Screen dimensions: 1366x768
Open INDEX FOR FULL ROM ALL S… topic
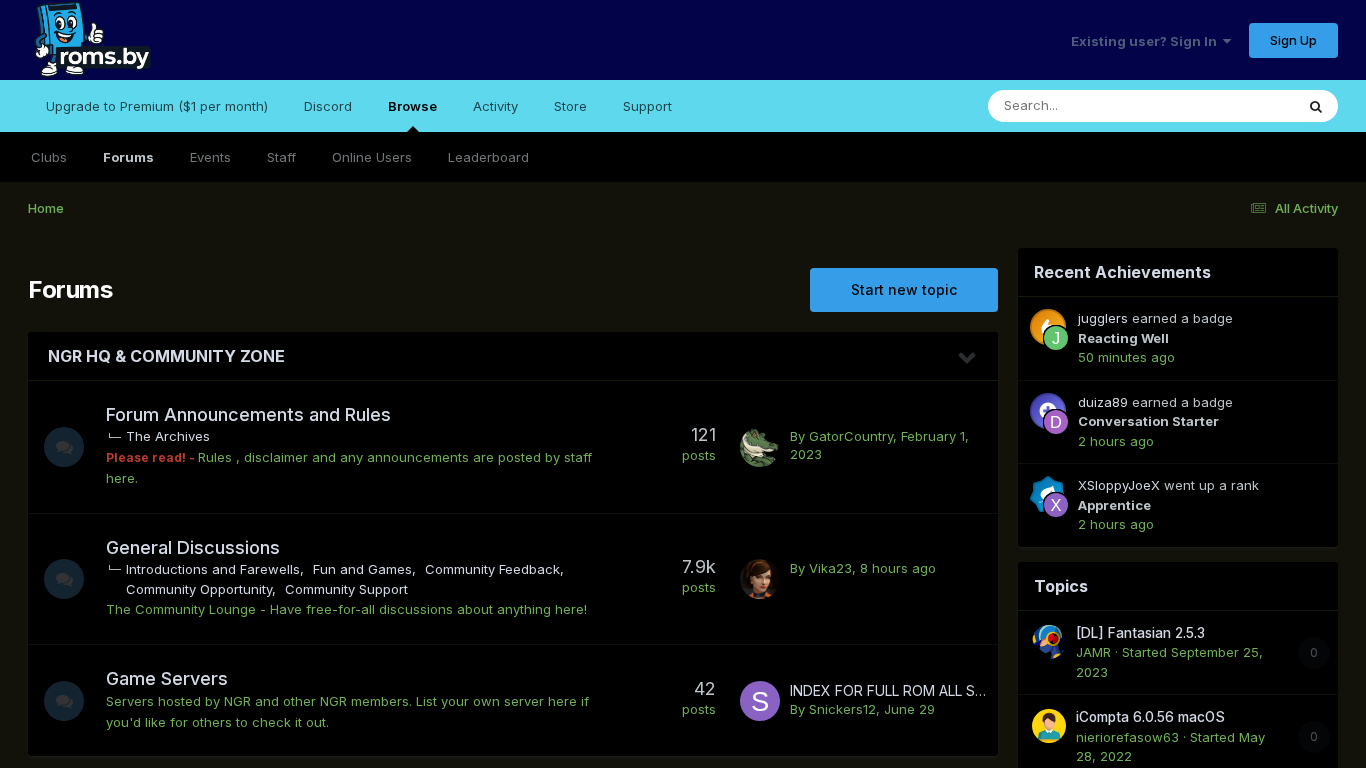[x=888, y=691]
